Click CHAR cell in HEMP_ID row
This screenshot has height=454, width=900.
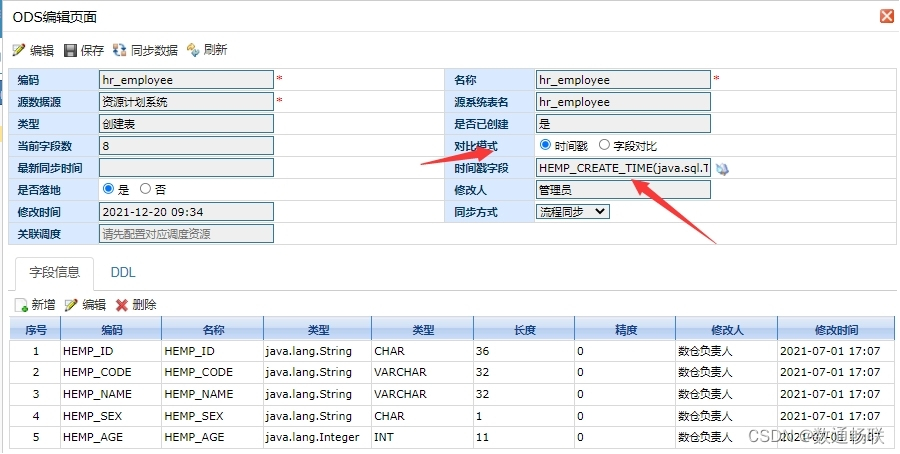coord(422,351)
